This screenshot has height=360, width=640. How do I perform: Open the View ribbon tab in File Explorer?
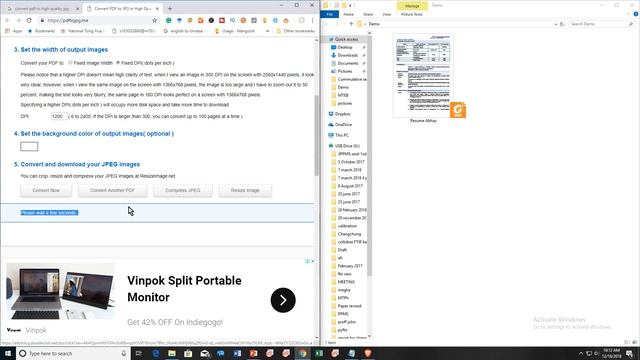pyautogui.click(x=387, y=14)
